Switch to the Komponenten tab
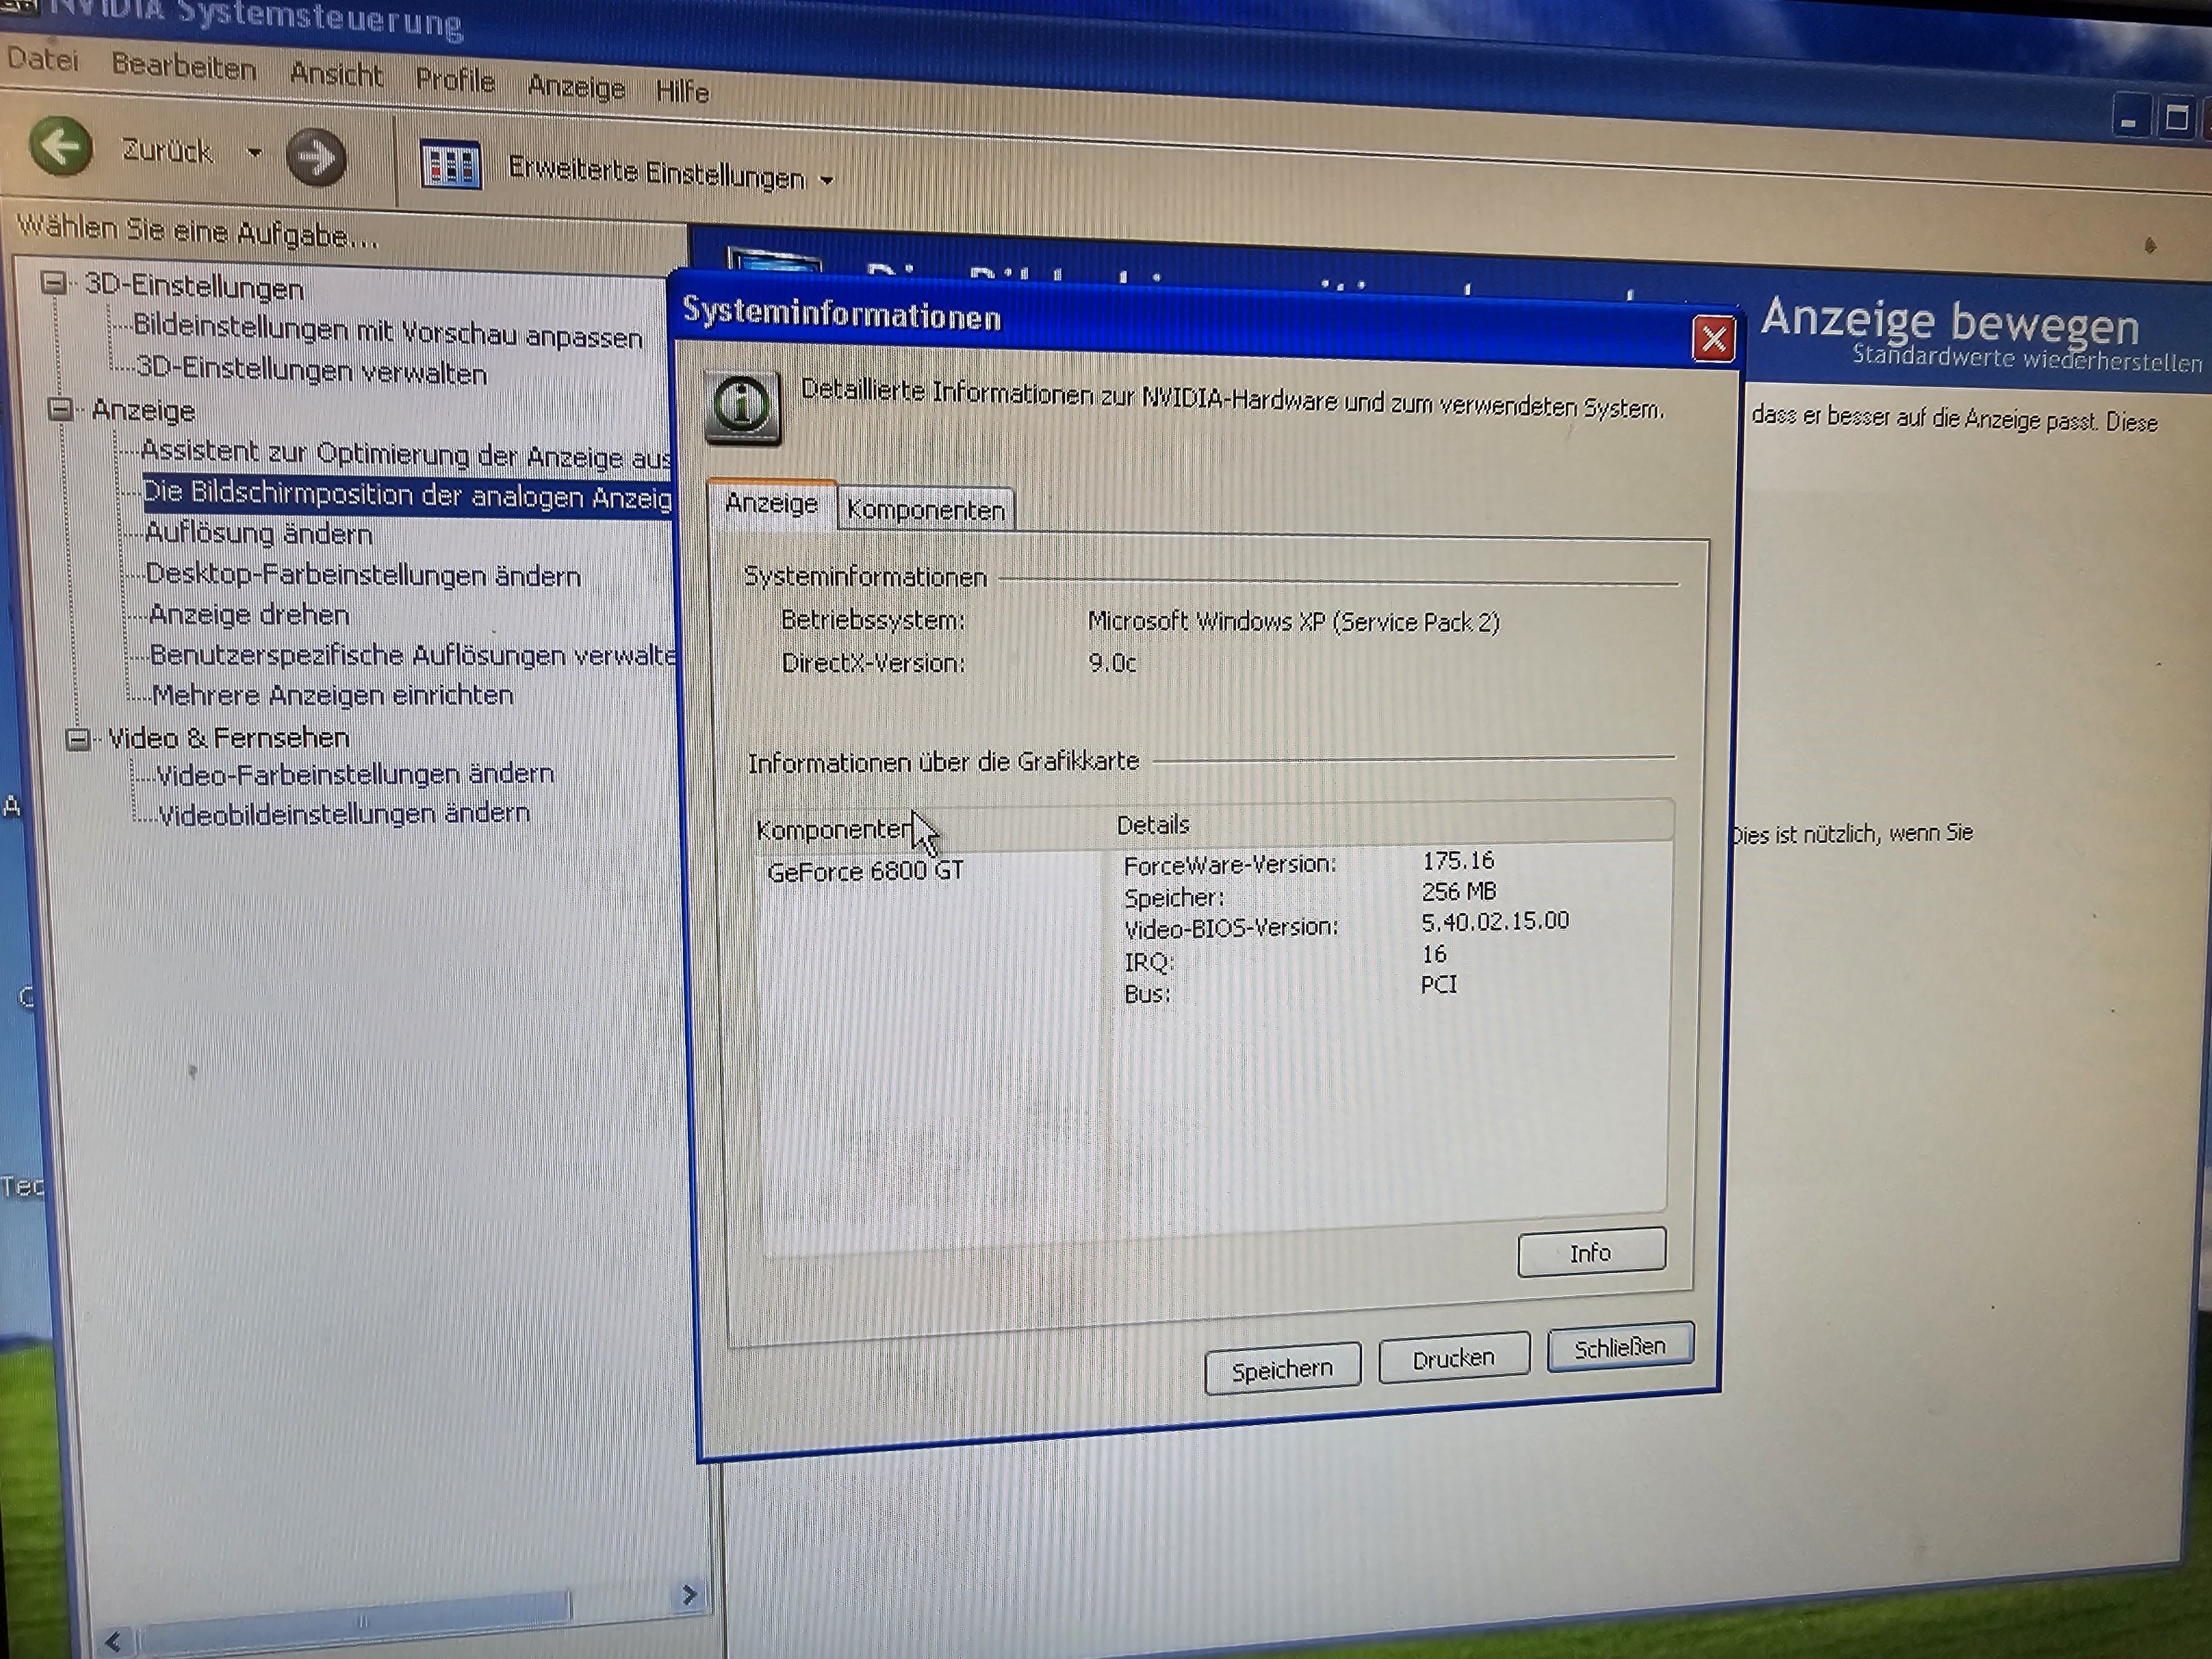The width and height of the screenshot is (2212, 1659). 925,510
